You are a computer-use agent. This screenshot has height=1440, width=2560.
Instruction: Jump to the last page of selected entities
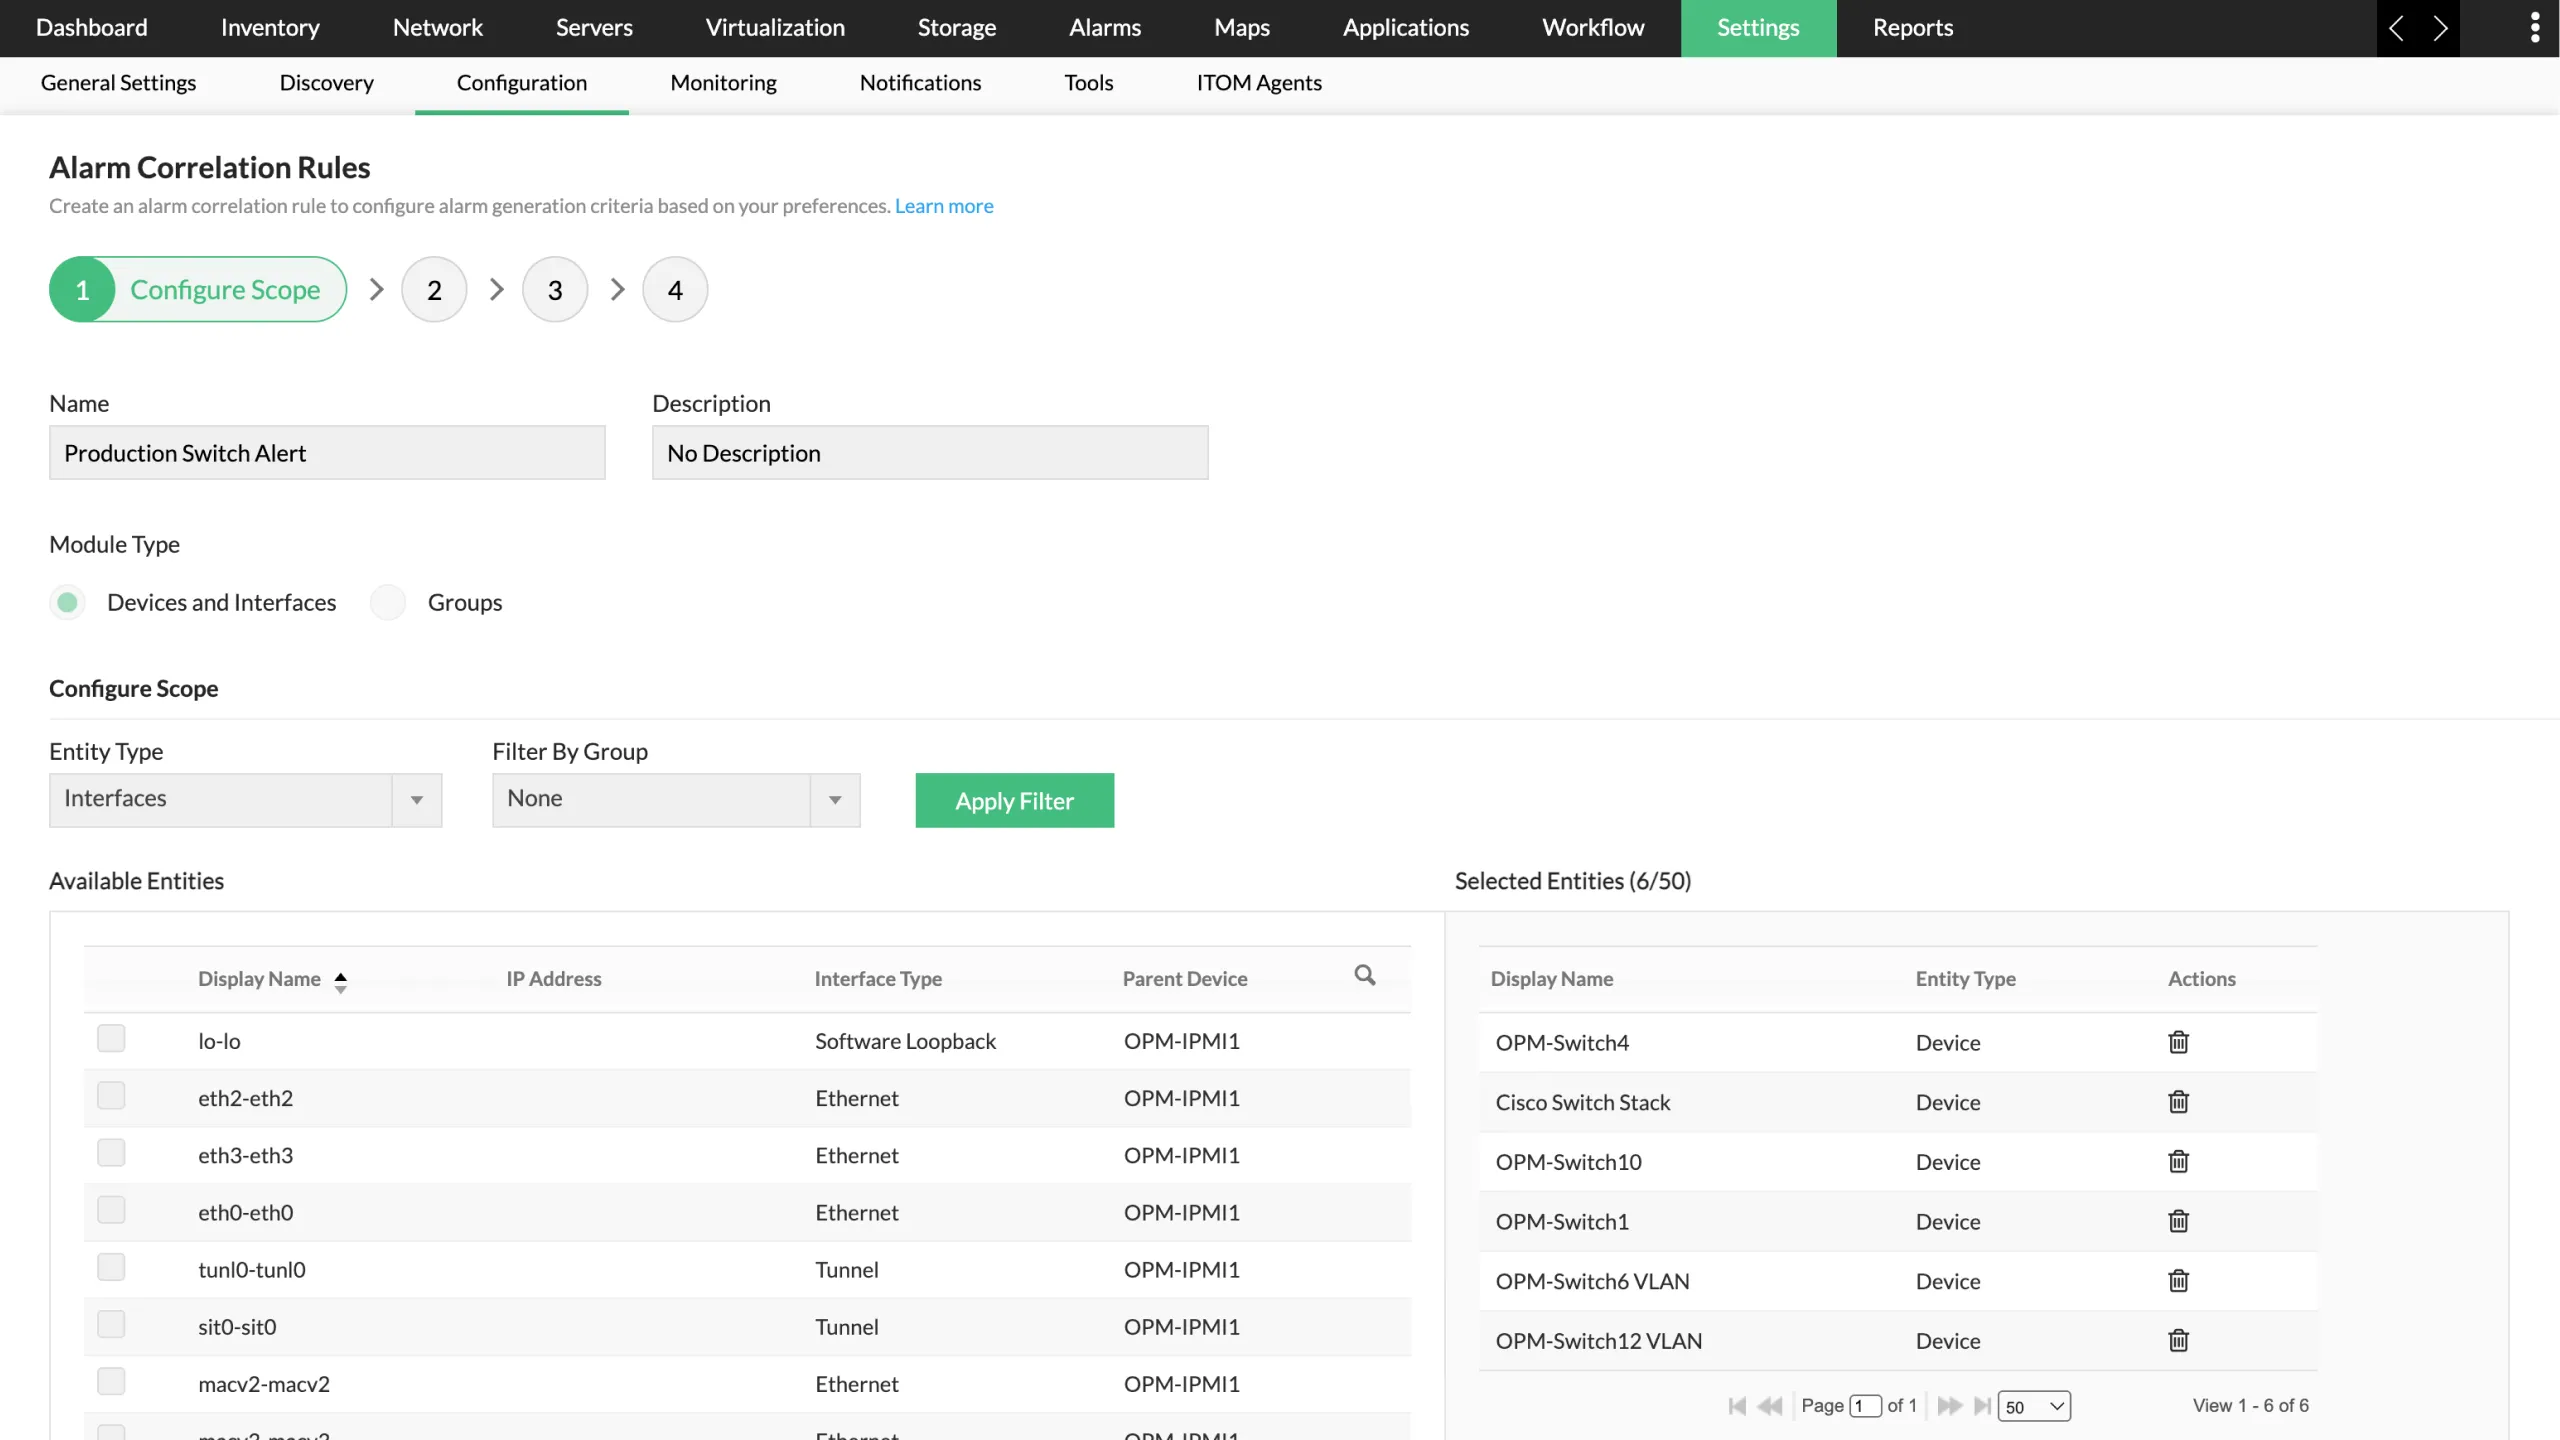click(x=1983, y=1405)
